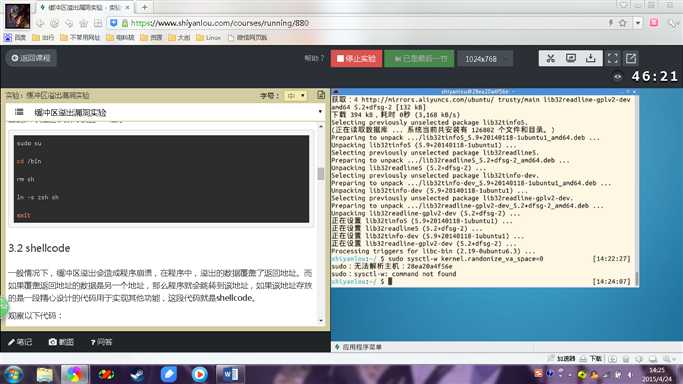Click the pink extension icon in browser toolbar
This screenshot has height=384, width=683.
point(654,22)
